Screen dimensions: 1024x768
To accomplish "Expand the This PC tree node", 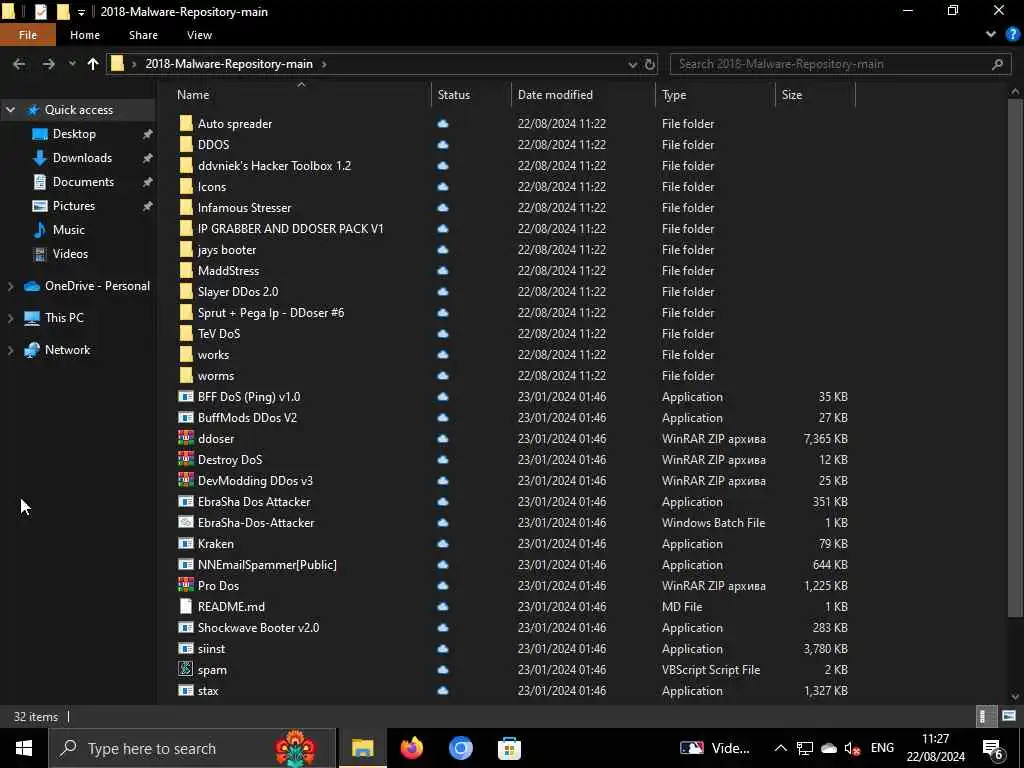I will (x=10, y=318).
